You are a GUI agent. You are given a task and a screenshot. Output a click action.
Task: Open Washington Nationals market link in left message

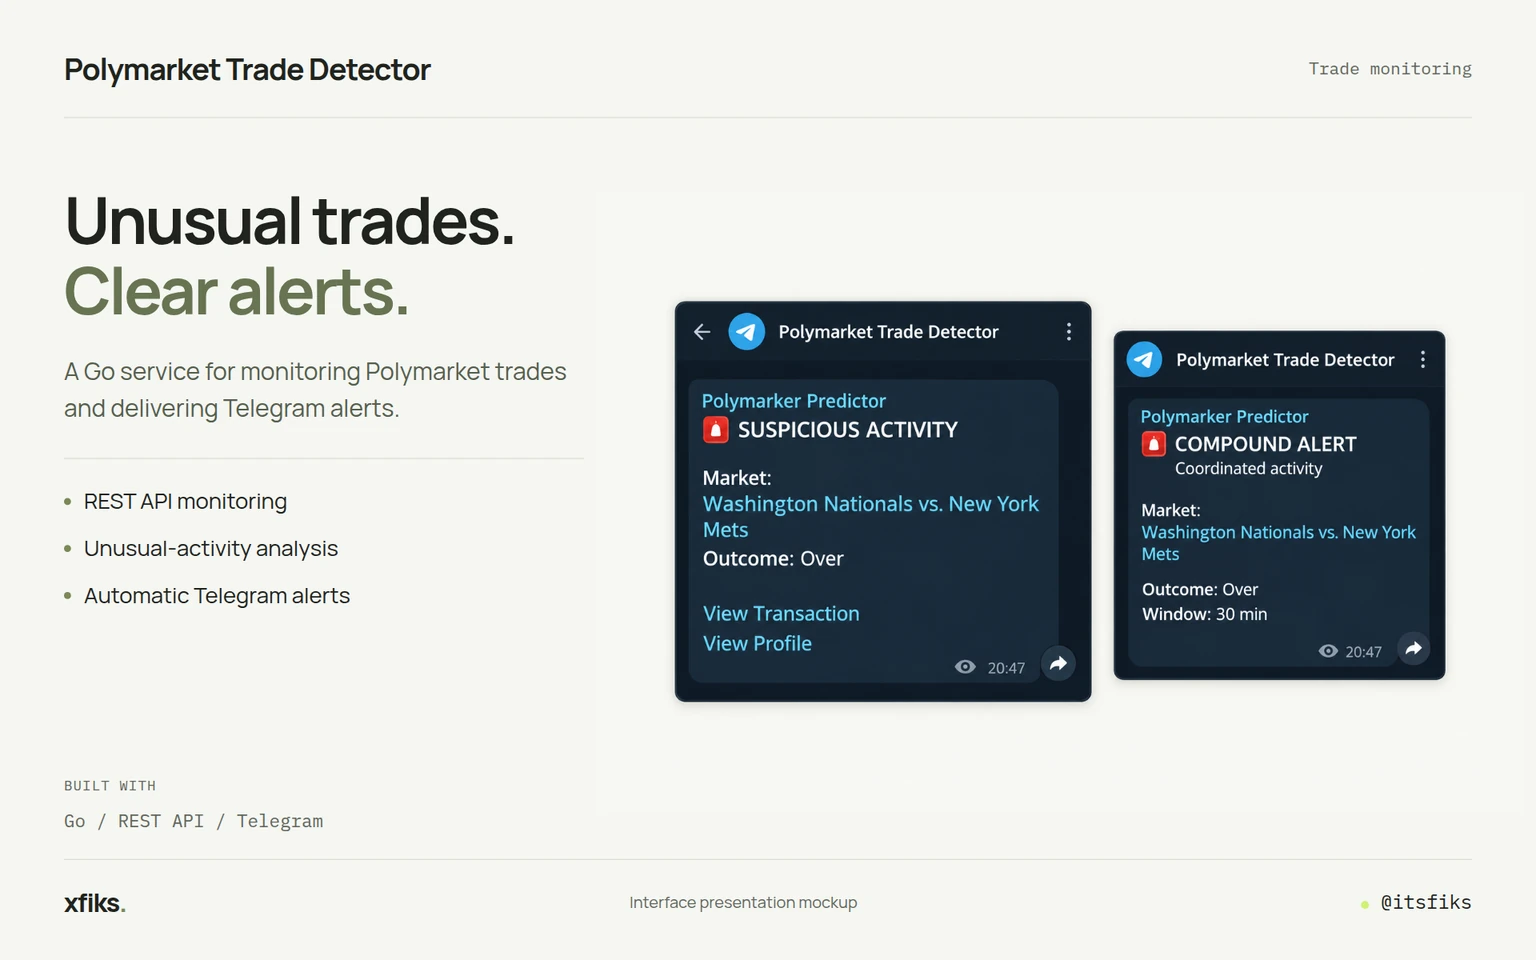coord(871,517)
